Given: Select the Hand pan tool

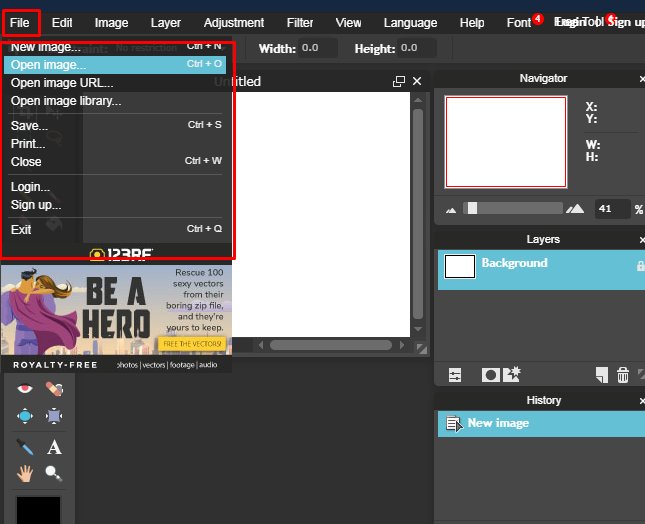Looking at the screenshot, I should tap(25, 473).
